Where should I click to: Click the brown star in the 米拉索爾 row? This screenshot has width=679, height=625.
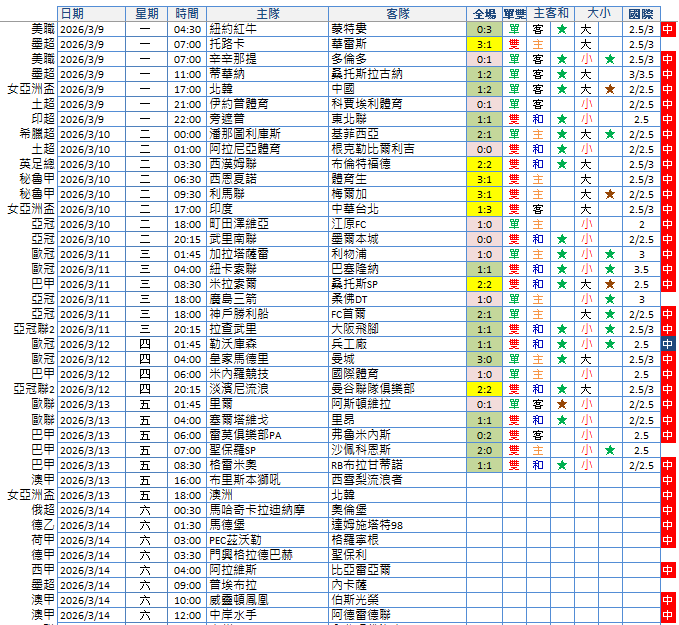point(609,285)
